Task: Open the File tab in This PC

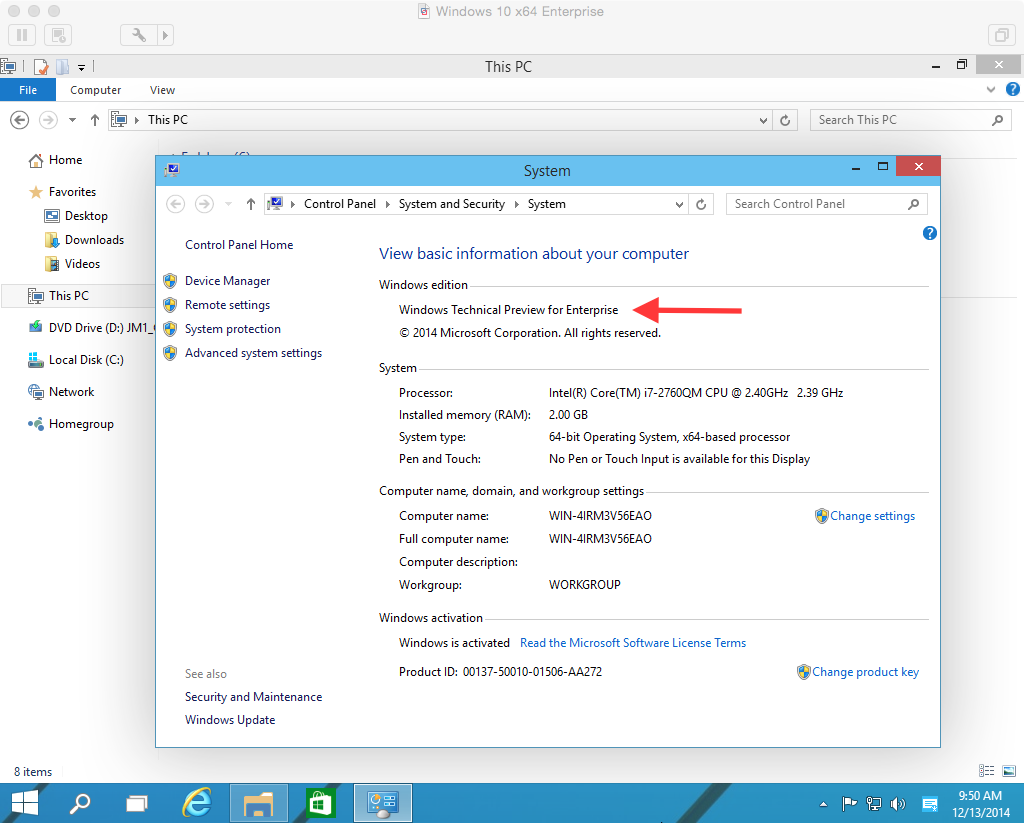Action: click(27, 90)
